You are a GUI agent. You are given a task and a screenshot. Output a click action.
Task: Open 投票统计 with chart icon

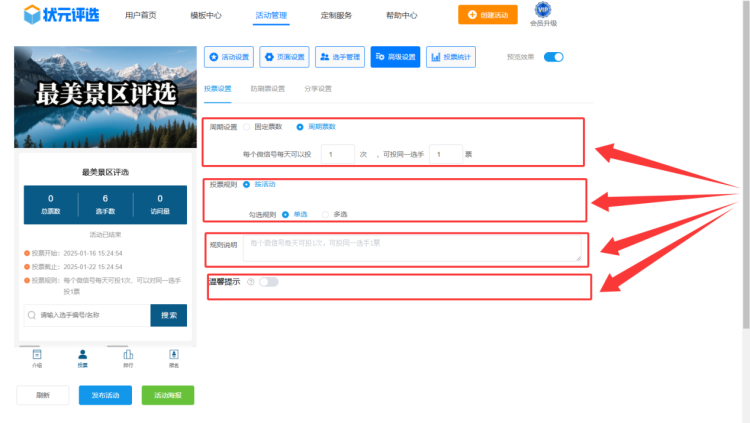click(x=451, y=57)
